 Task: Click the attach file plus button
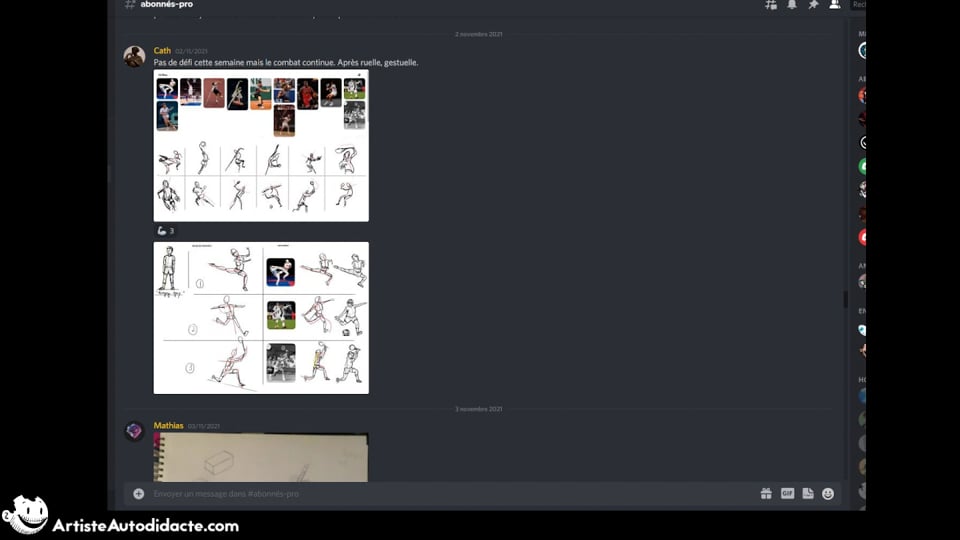pos(138,493)
